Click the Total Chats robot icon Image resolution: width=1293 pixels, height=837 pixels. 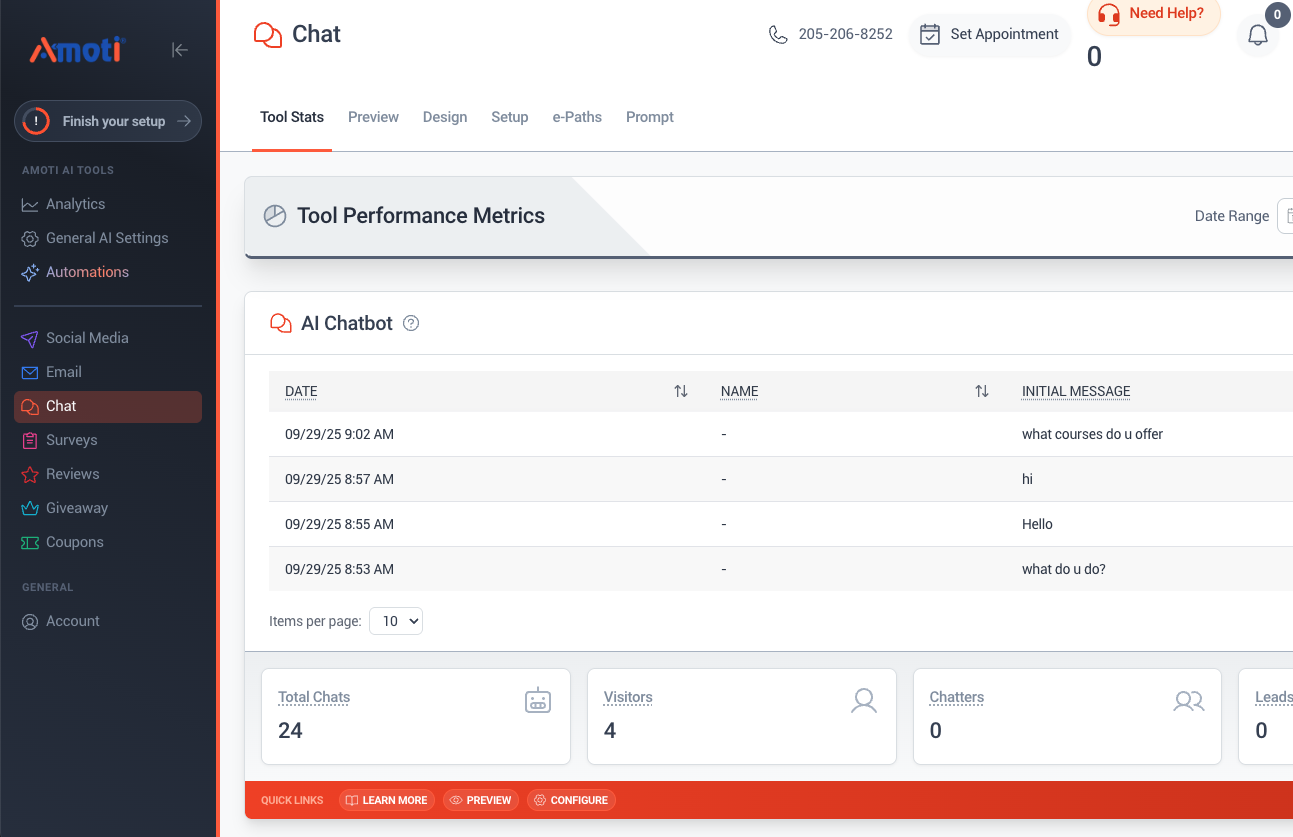click(x=538, y=701)
